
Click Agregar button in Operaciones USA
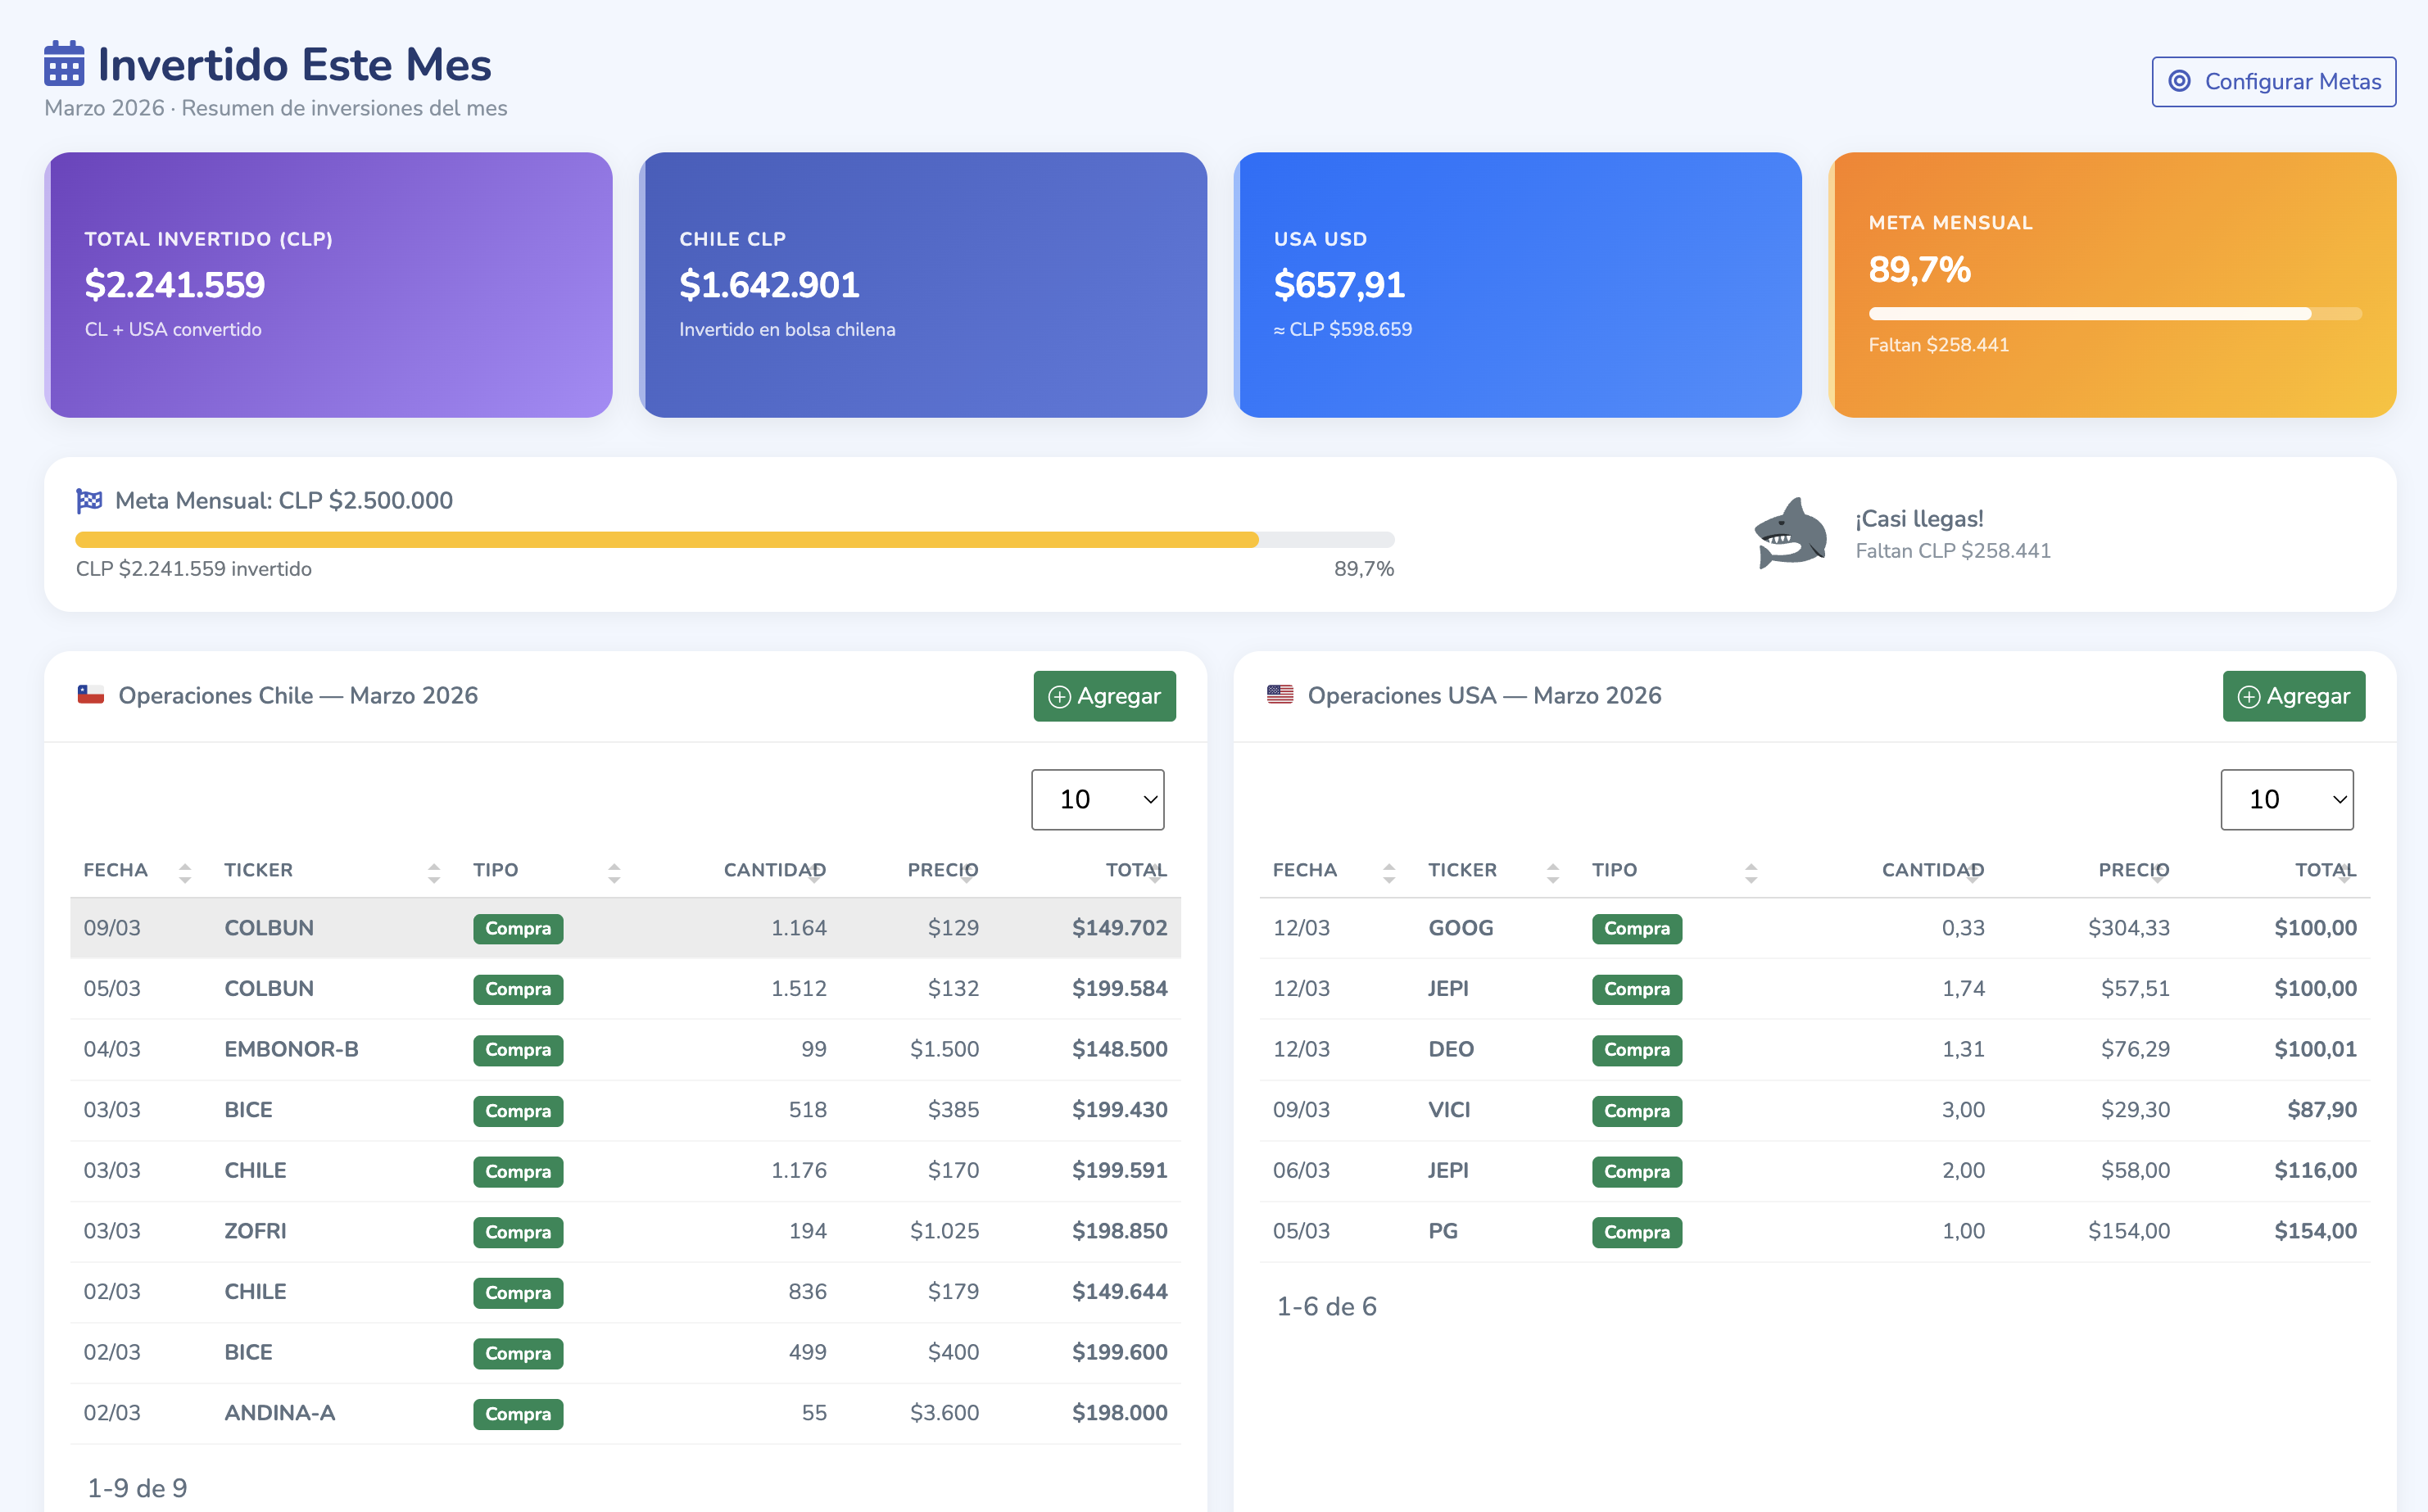pos(2293,696)
